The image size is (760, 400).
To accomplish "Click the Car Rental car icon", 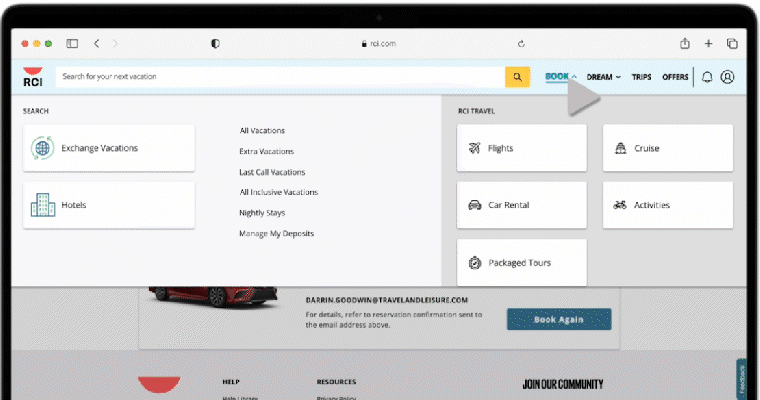I will [x=475, y=205].
